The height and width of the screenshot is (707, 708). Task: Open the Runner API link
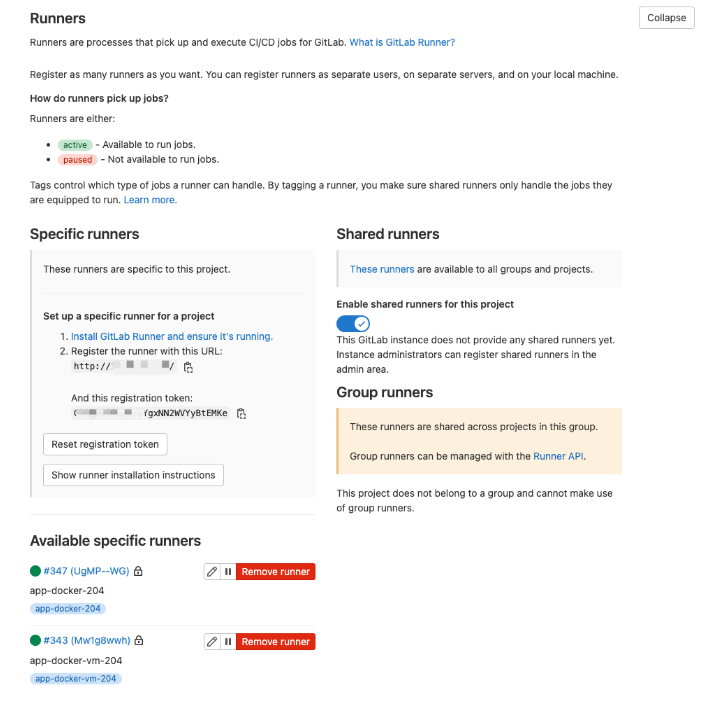point(559,456)
